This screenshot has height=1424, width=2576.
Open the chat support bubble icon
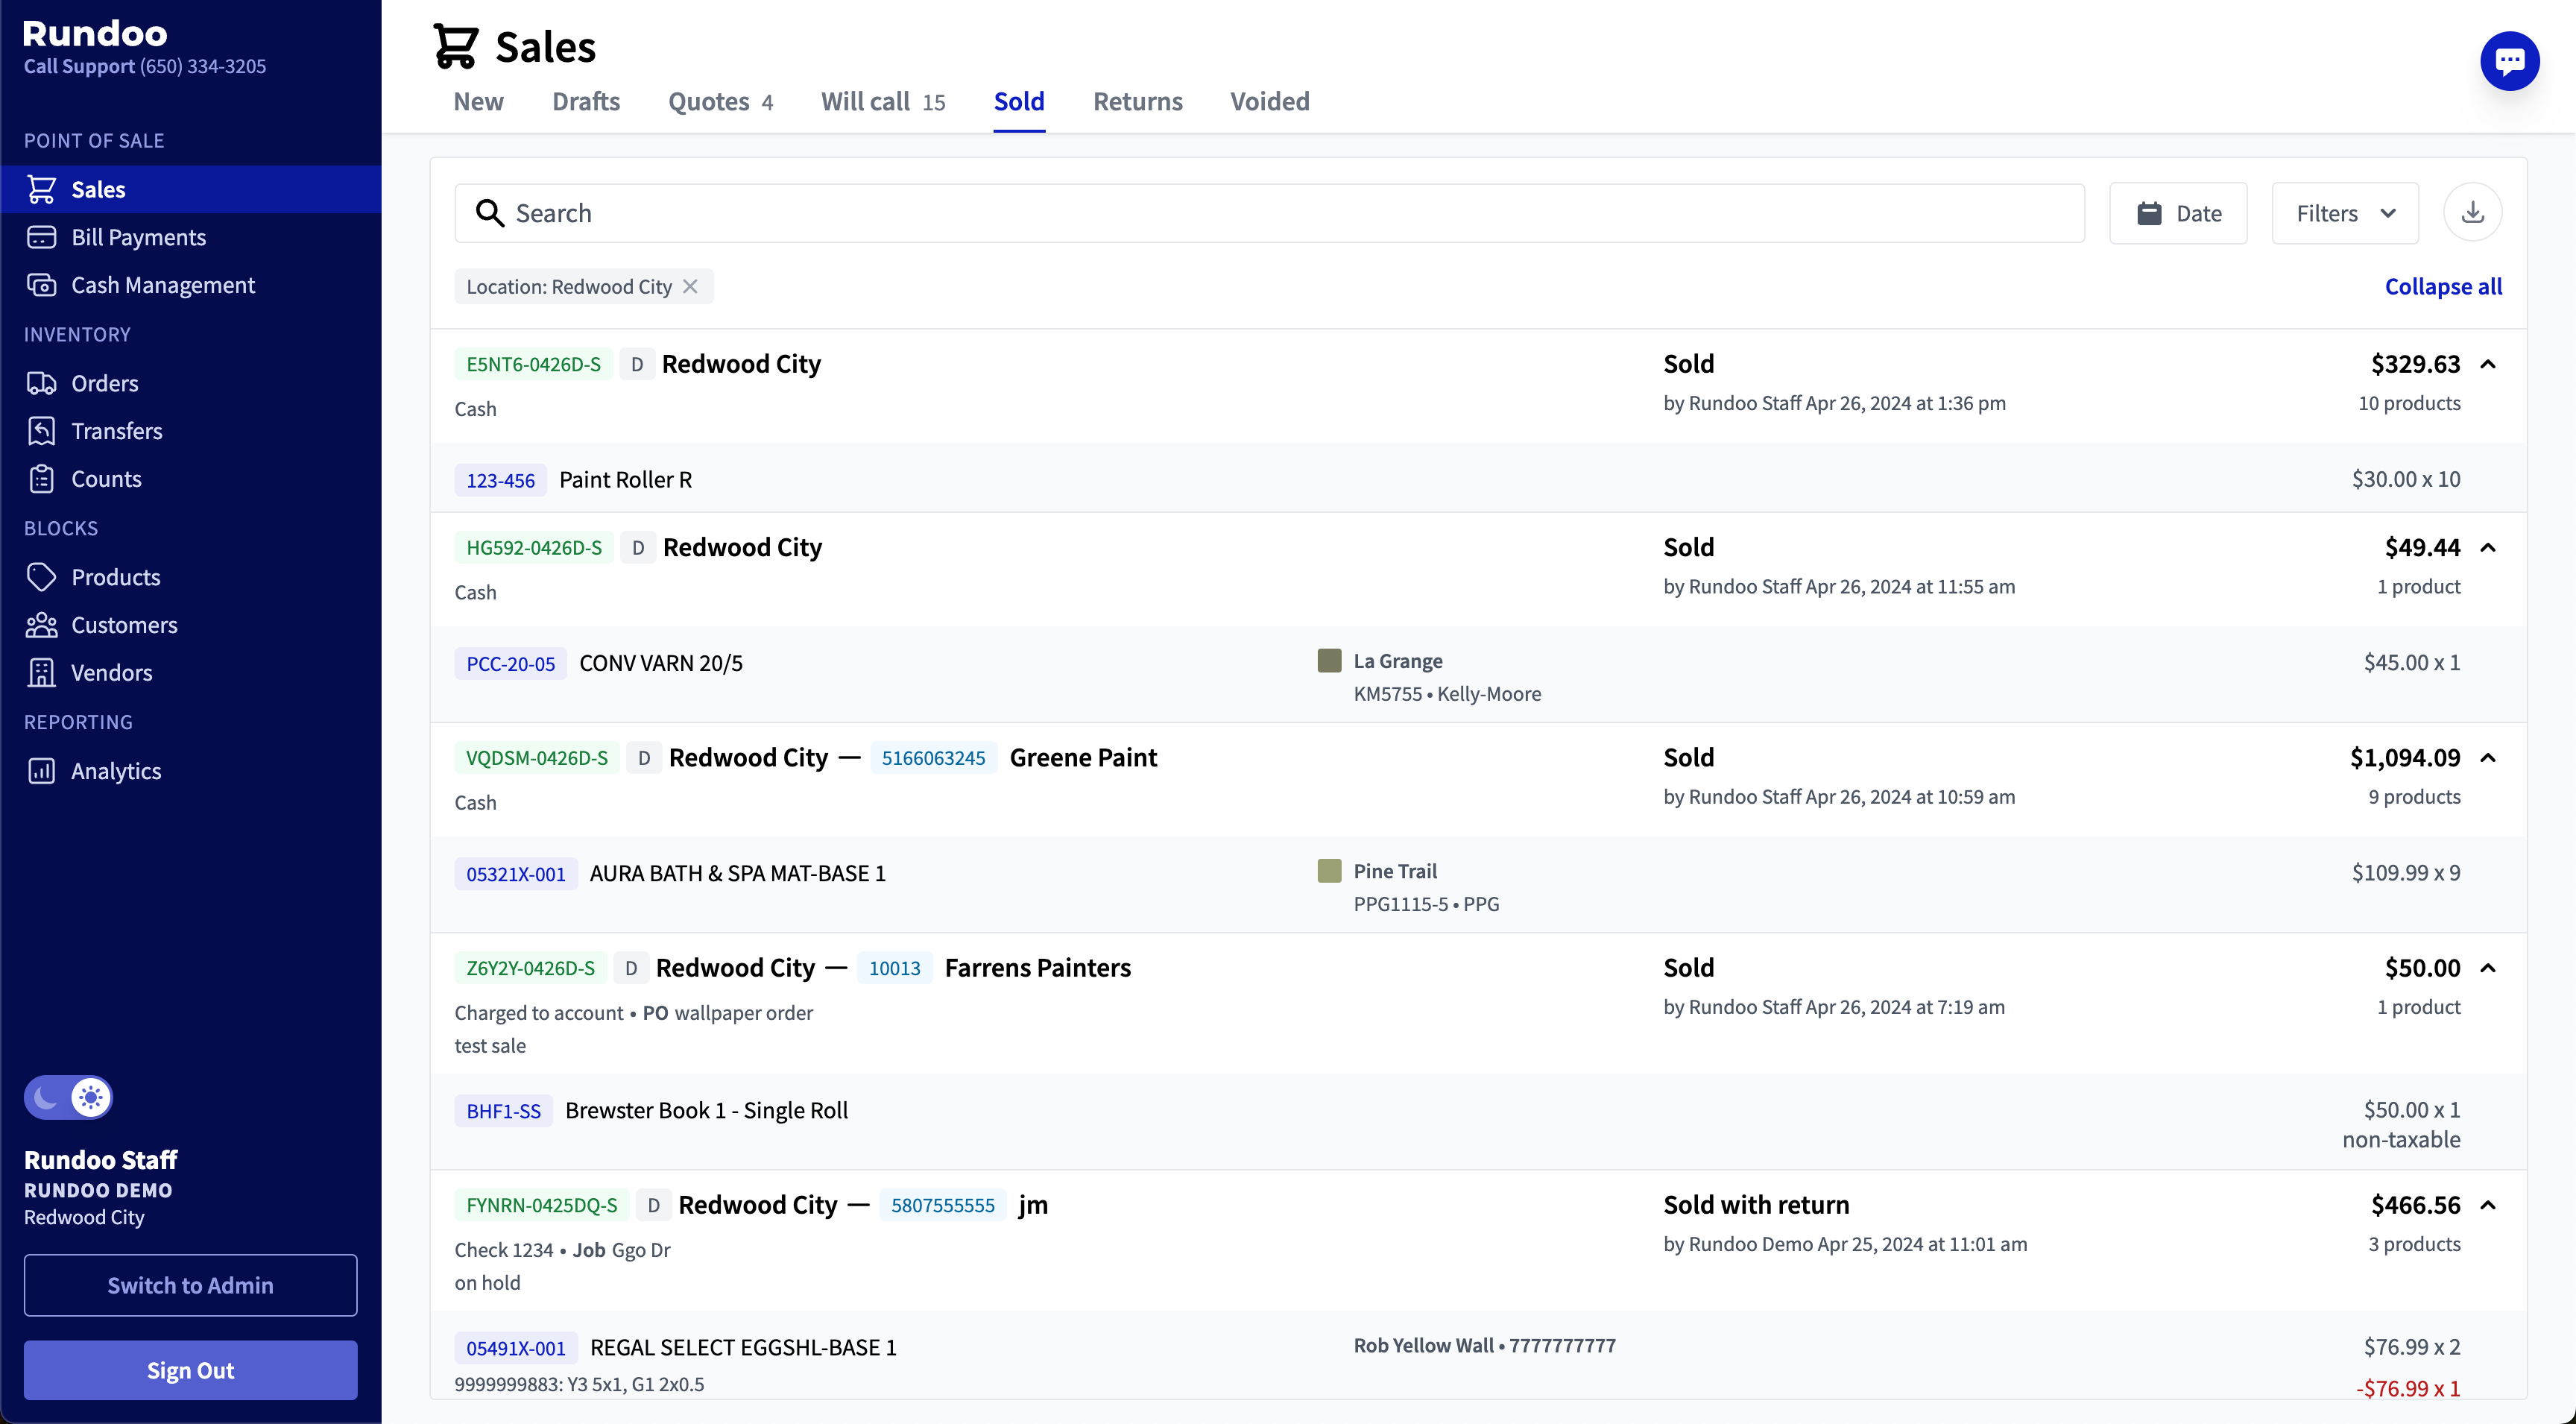click(x=2509, y=61)
